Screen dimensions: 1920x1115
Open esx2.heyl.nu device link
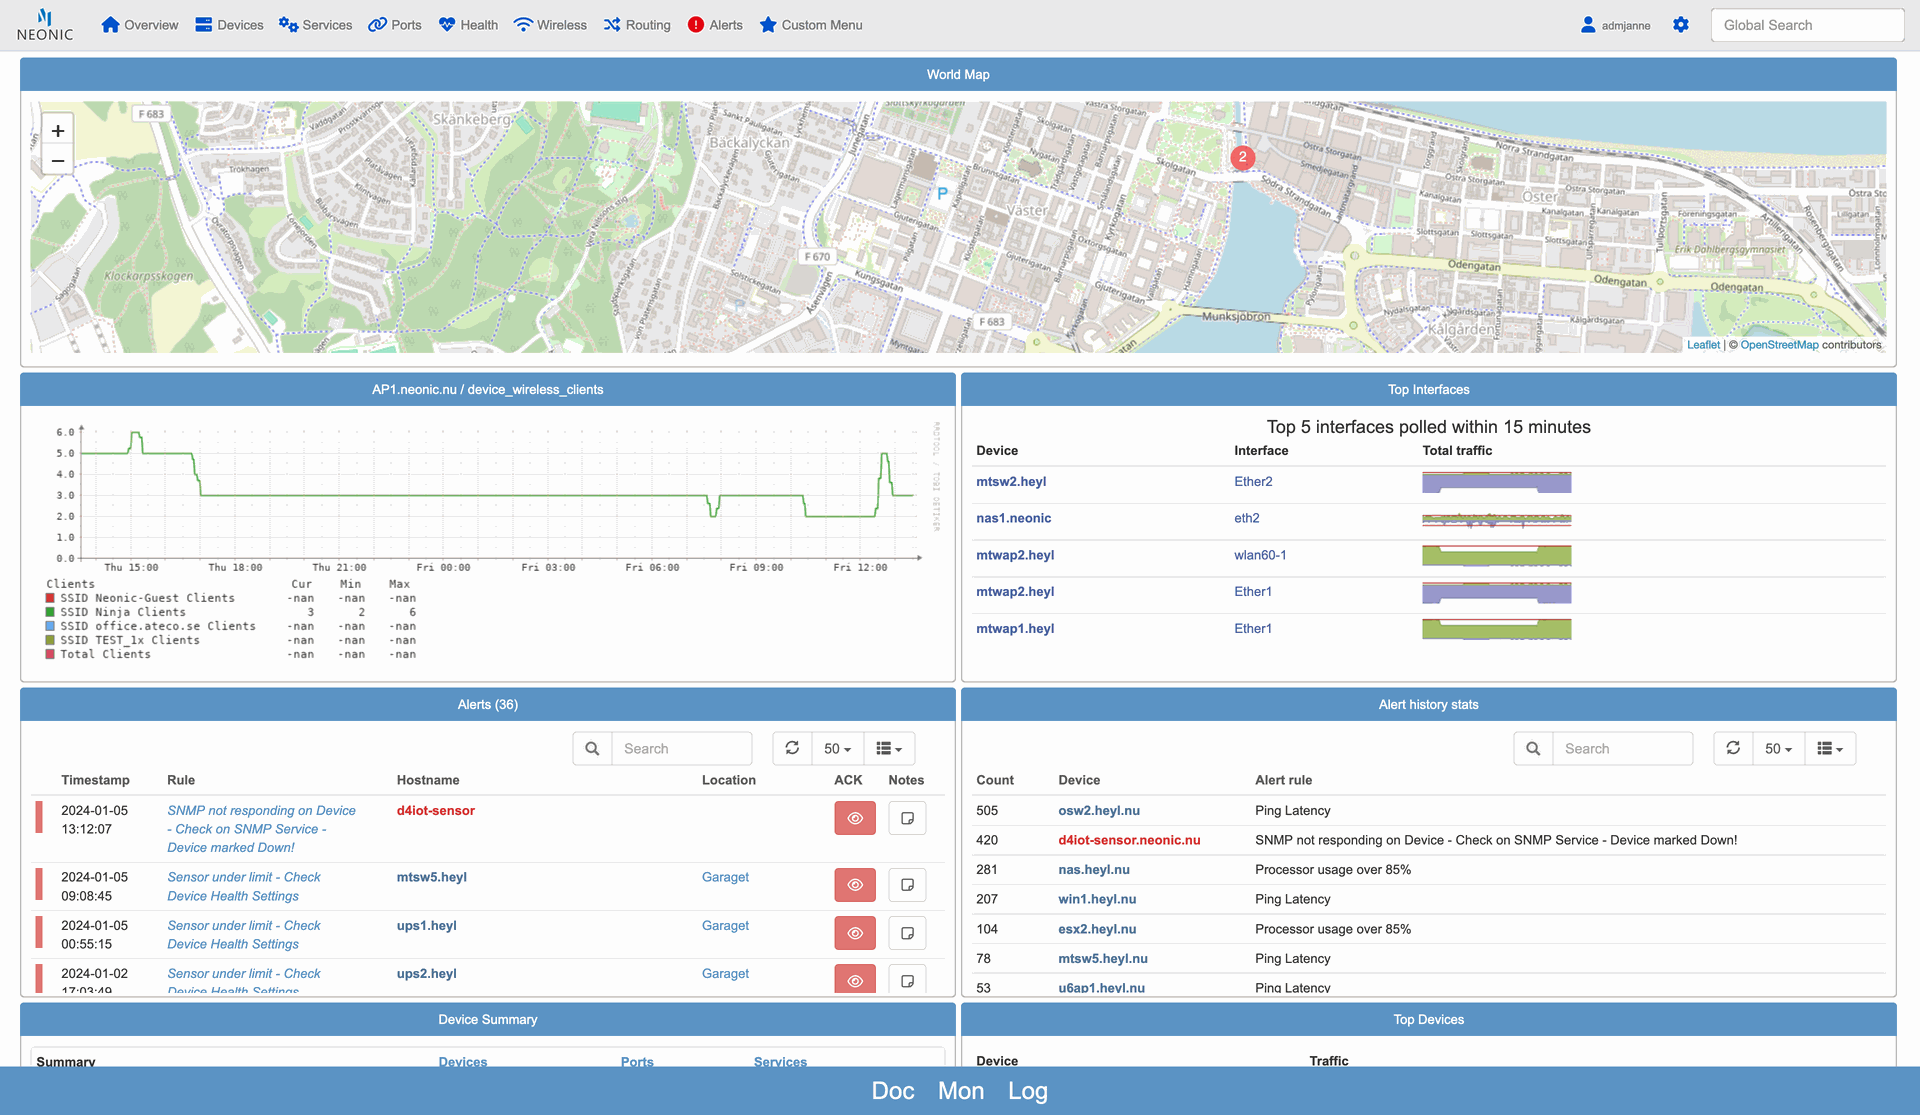pyautogui.click(x=1097, y=930)
